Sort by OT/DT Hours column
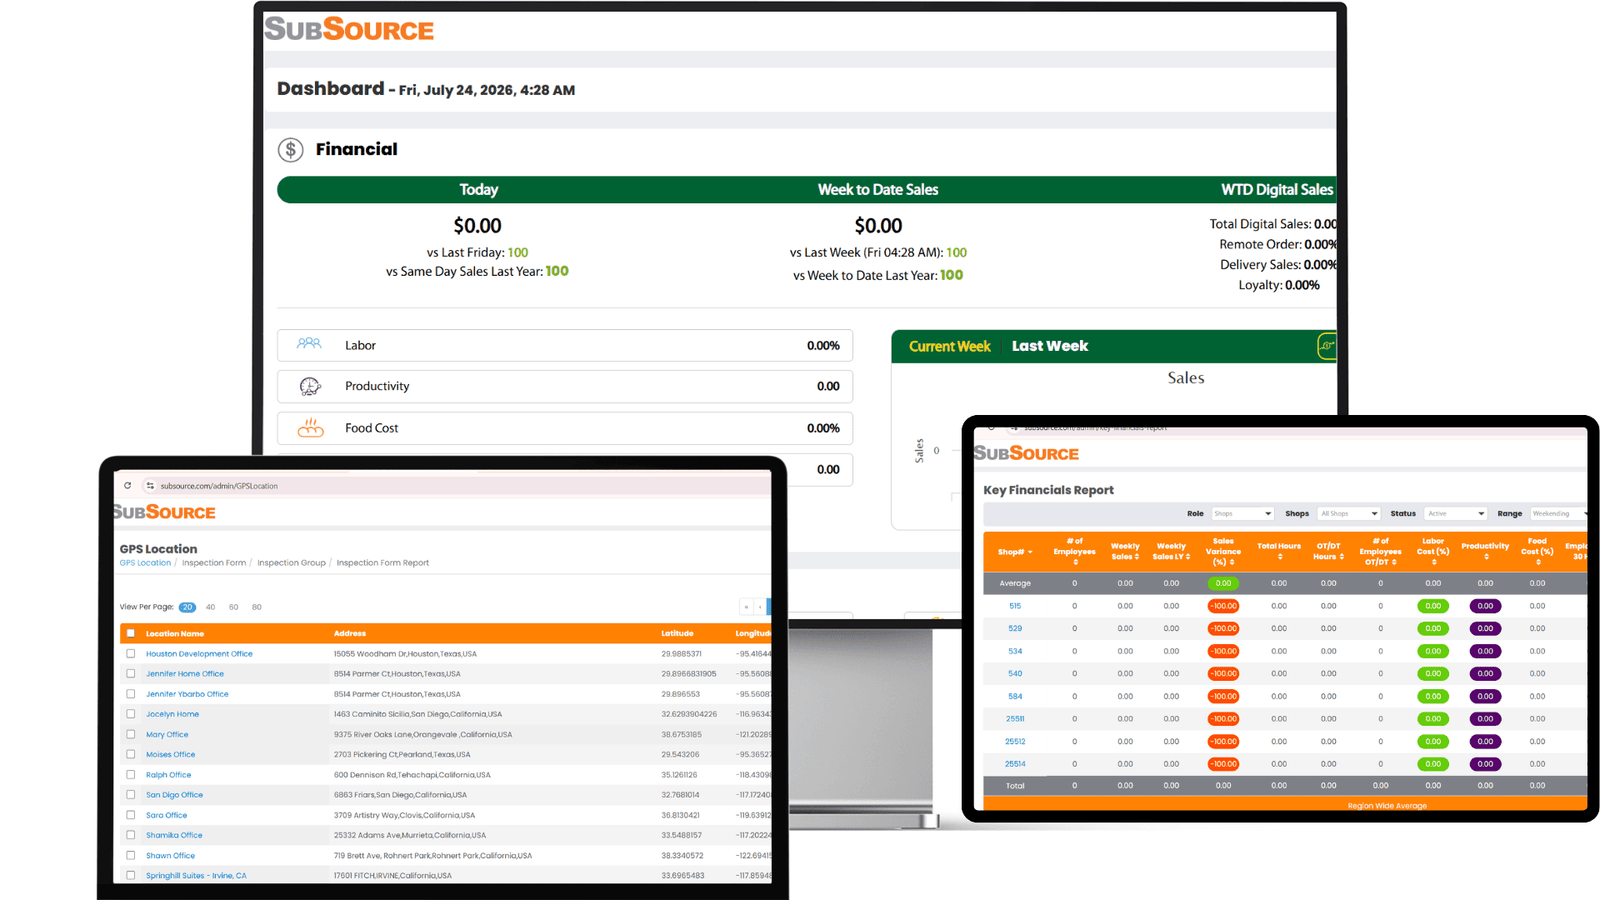Image resolution: width=1600 pixels, height=900 pixels. coord(1328,551)
